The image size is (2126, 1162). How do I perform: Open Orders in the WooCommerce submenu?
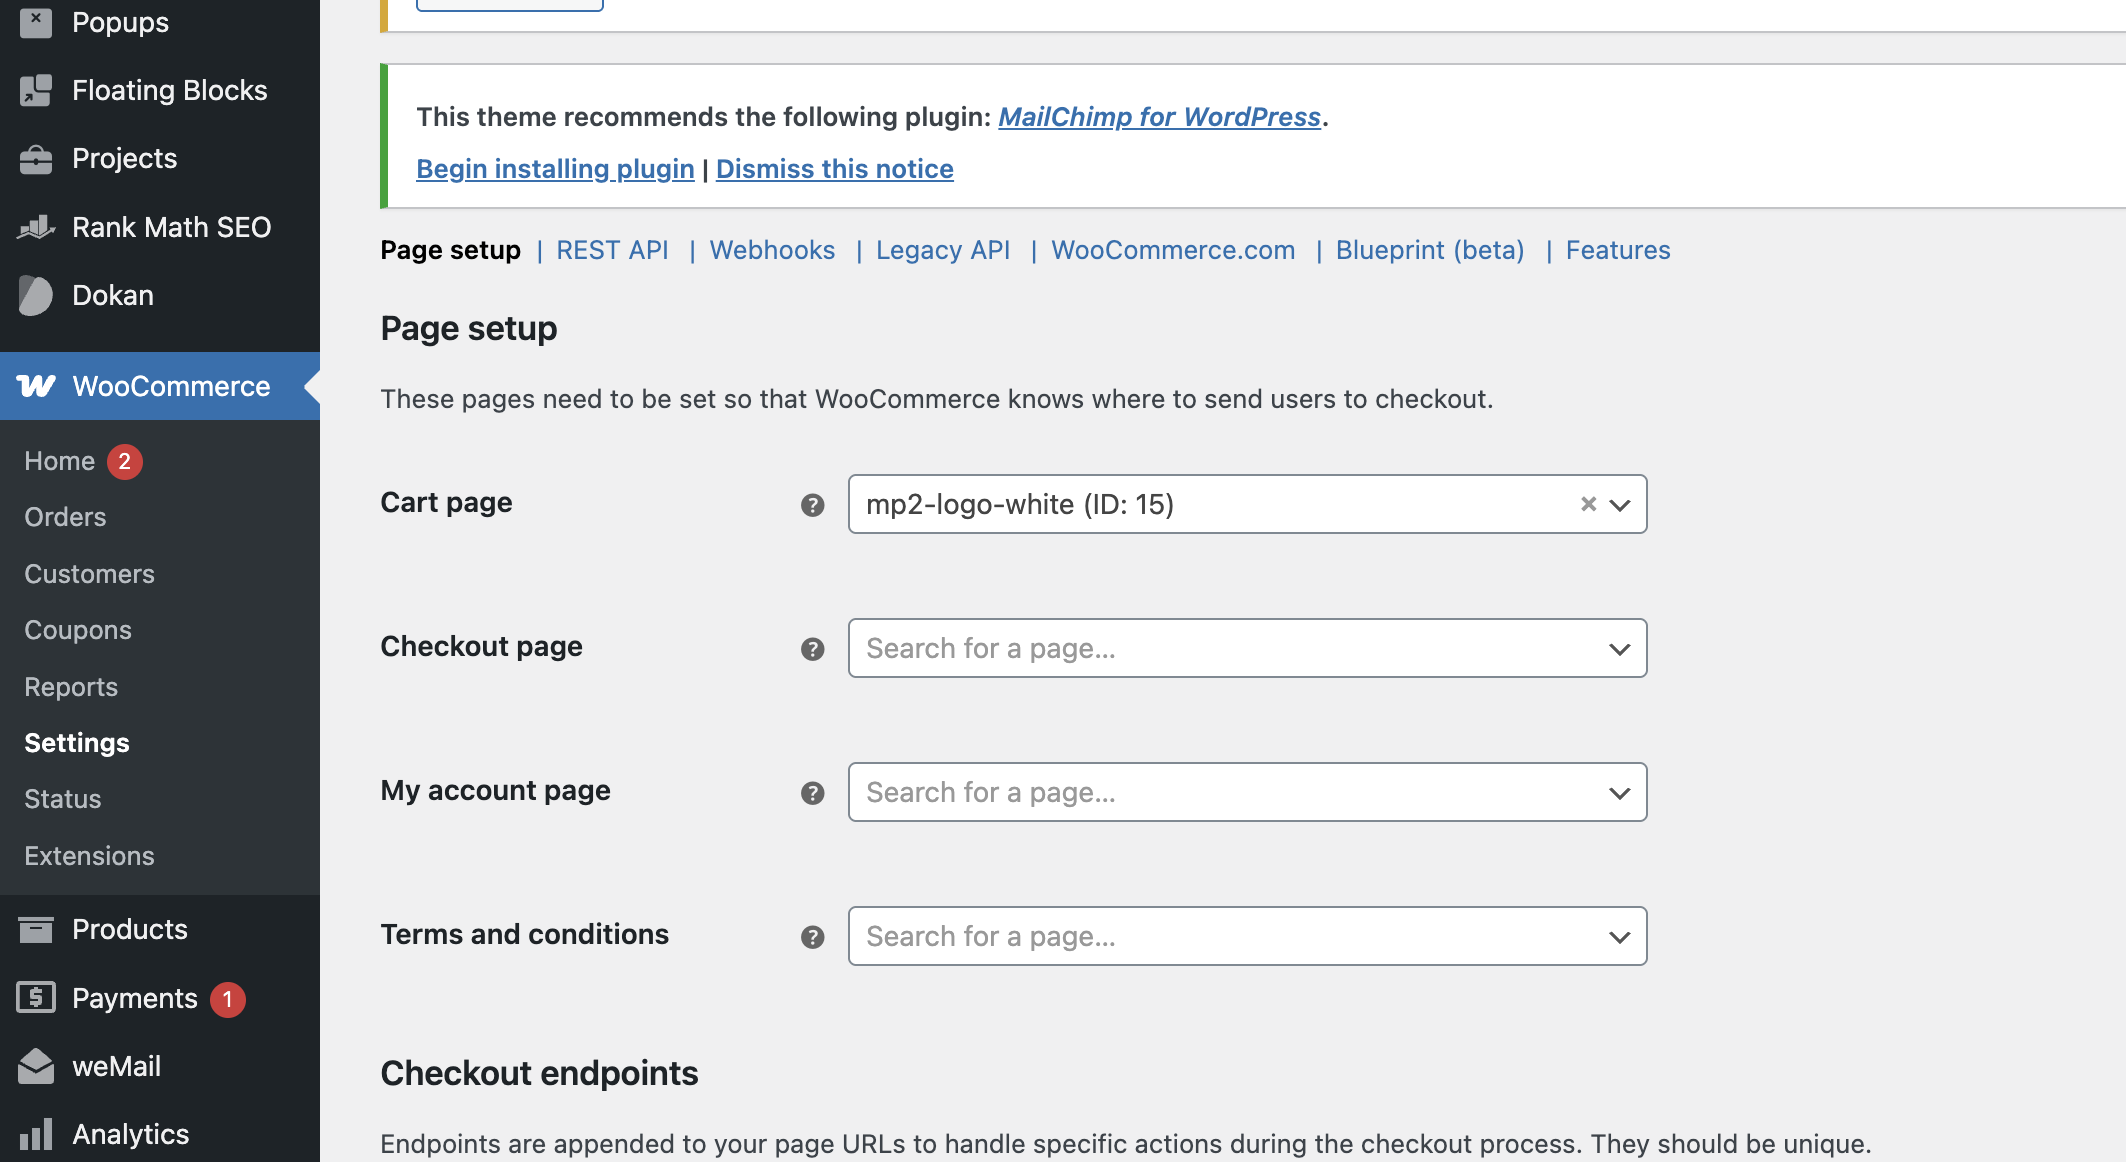[65, 517]
